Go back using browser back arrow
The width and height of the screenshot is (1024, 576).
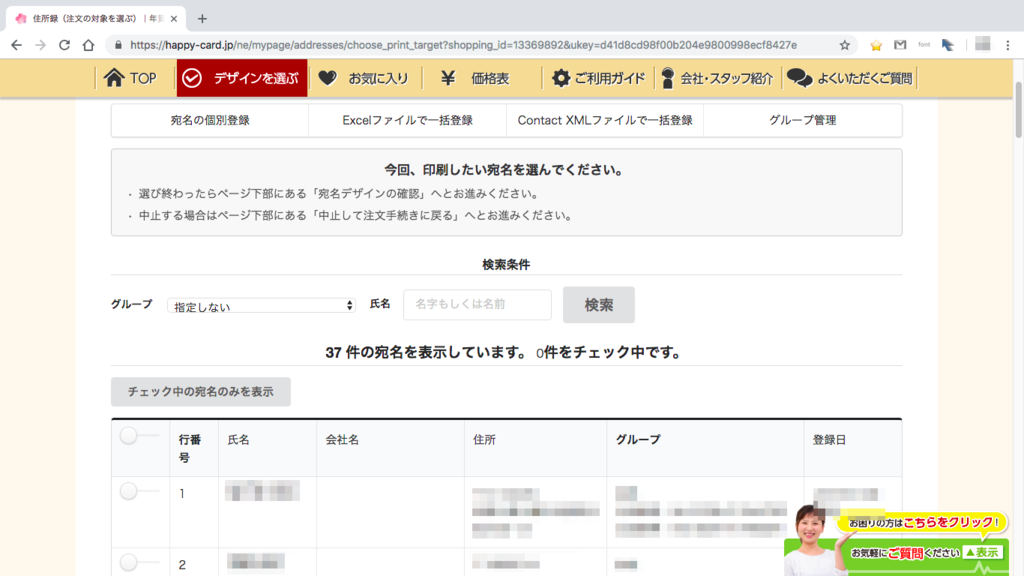pos(16,45)
